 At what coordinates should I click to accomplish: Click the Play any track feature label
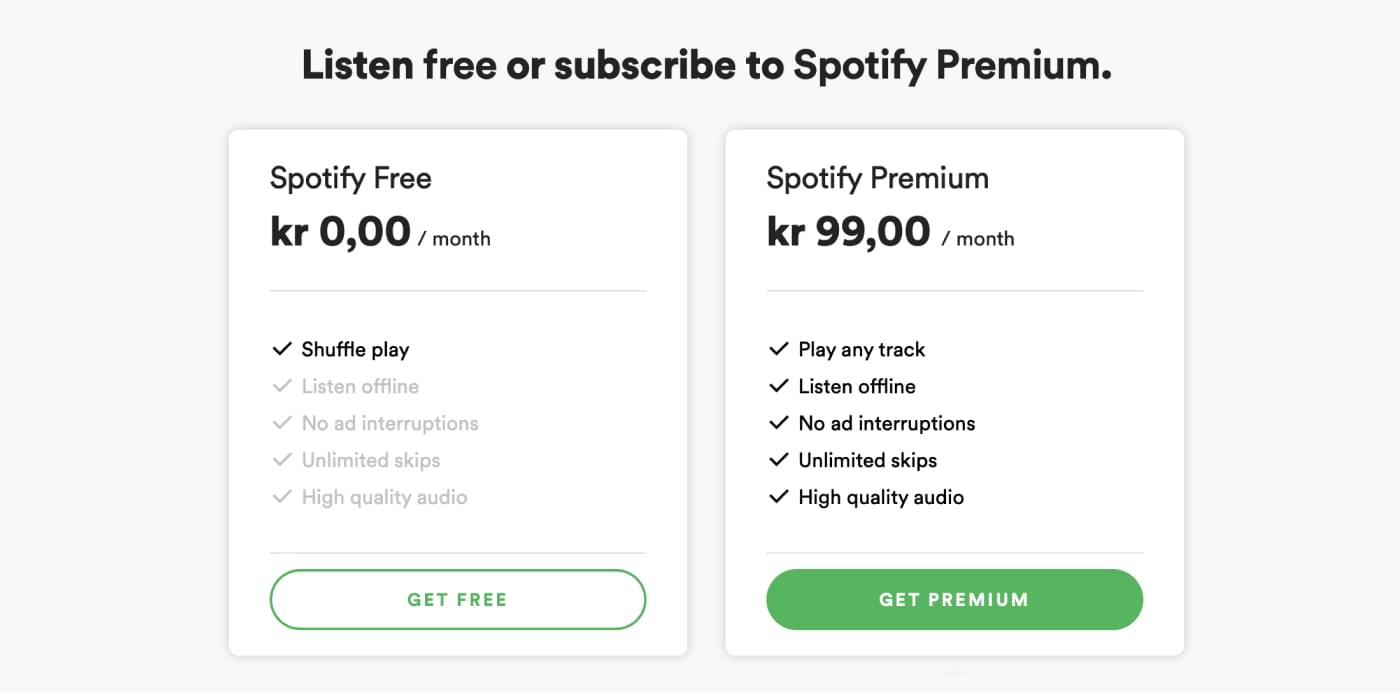(862, 350)
